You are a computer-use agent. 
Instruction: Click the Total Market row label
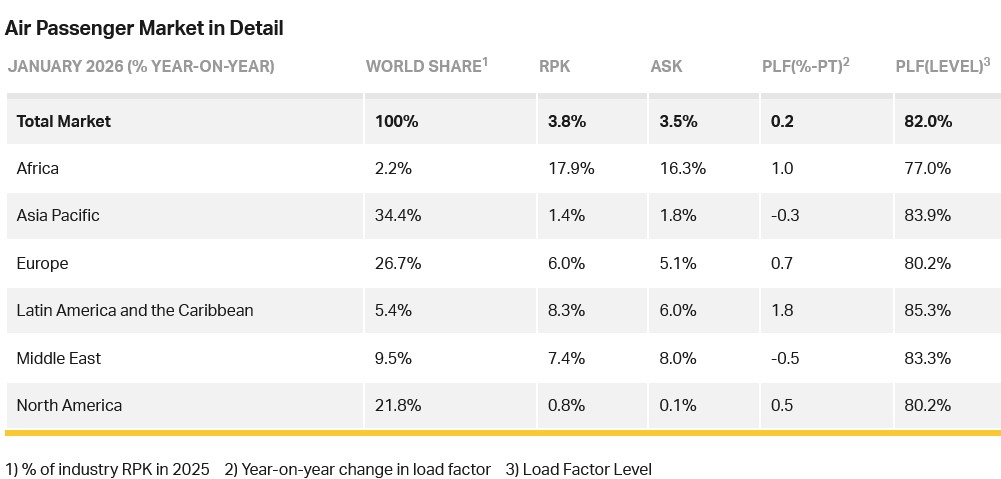(x=64, y=121)
